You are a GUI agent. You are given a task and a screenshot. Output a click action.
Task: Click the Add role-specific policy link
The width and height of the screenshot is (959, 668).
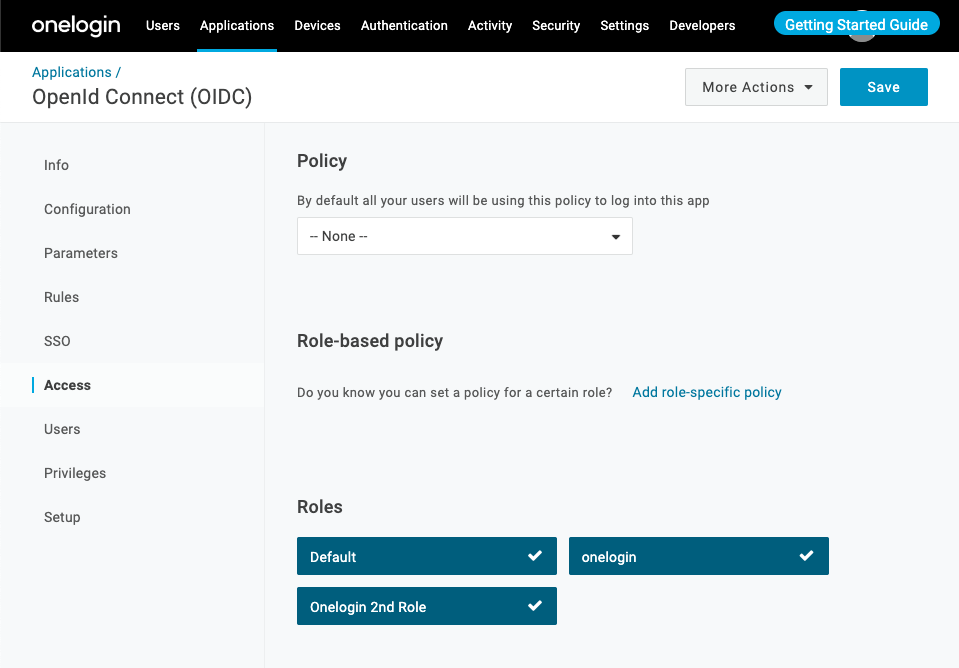(x=707, y=392)
